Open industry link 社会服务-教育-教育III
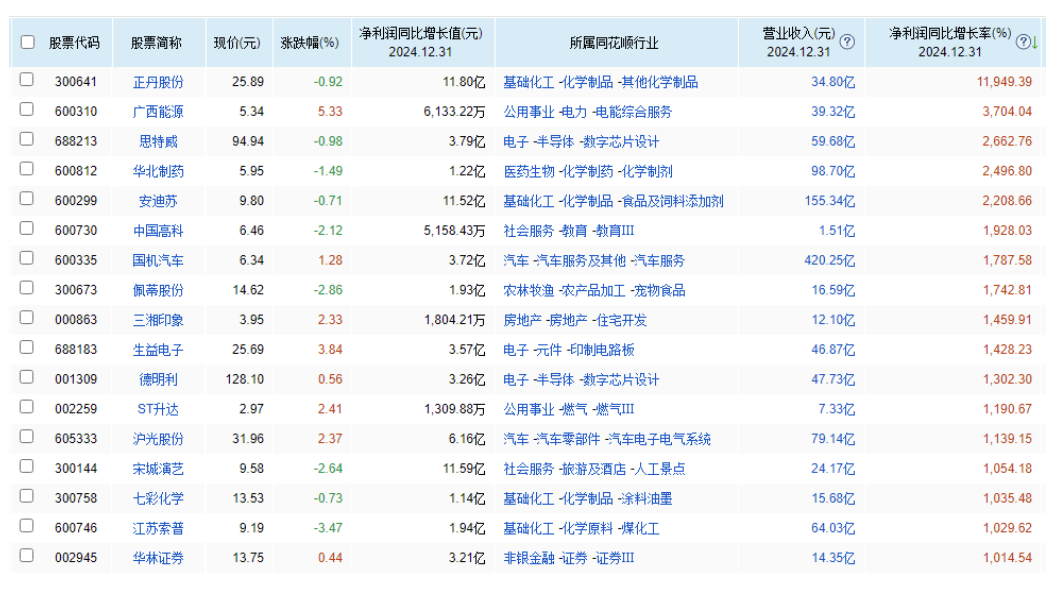Image resolution: width=1062 pixels, height=594 pixels. click(569, 231)
